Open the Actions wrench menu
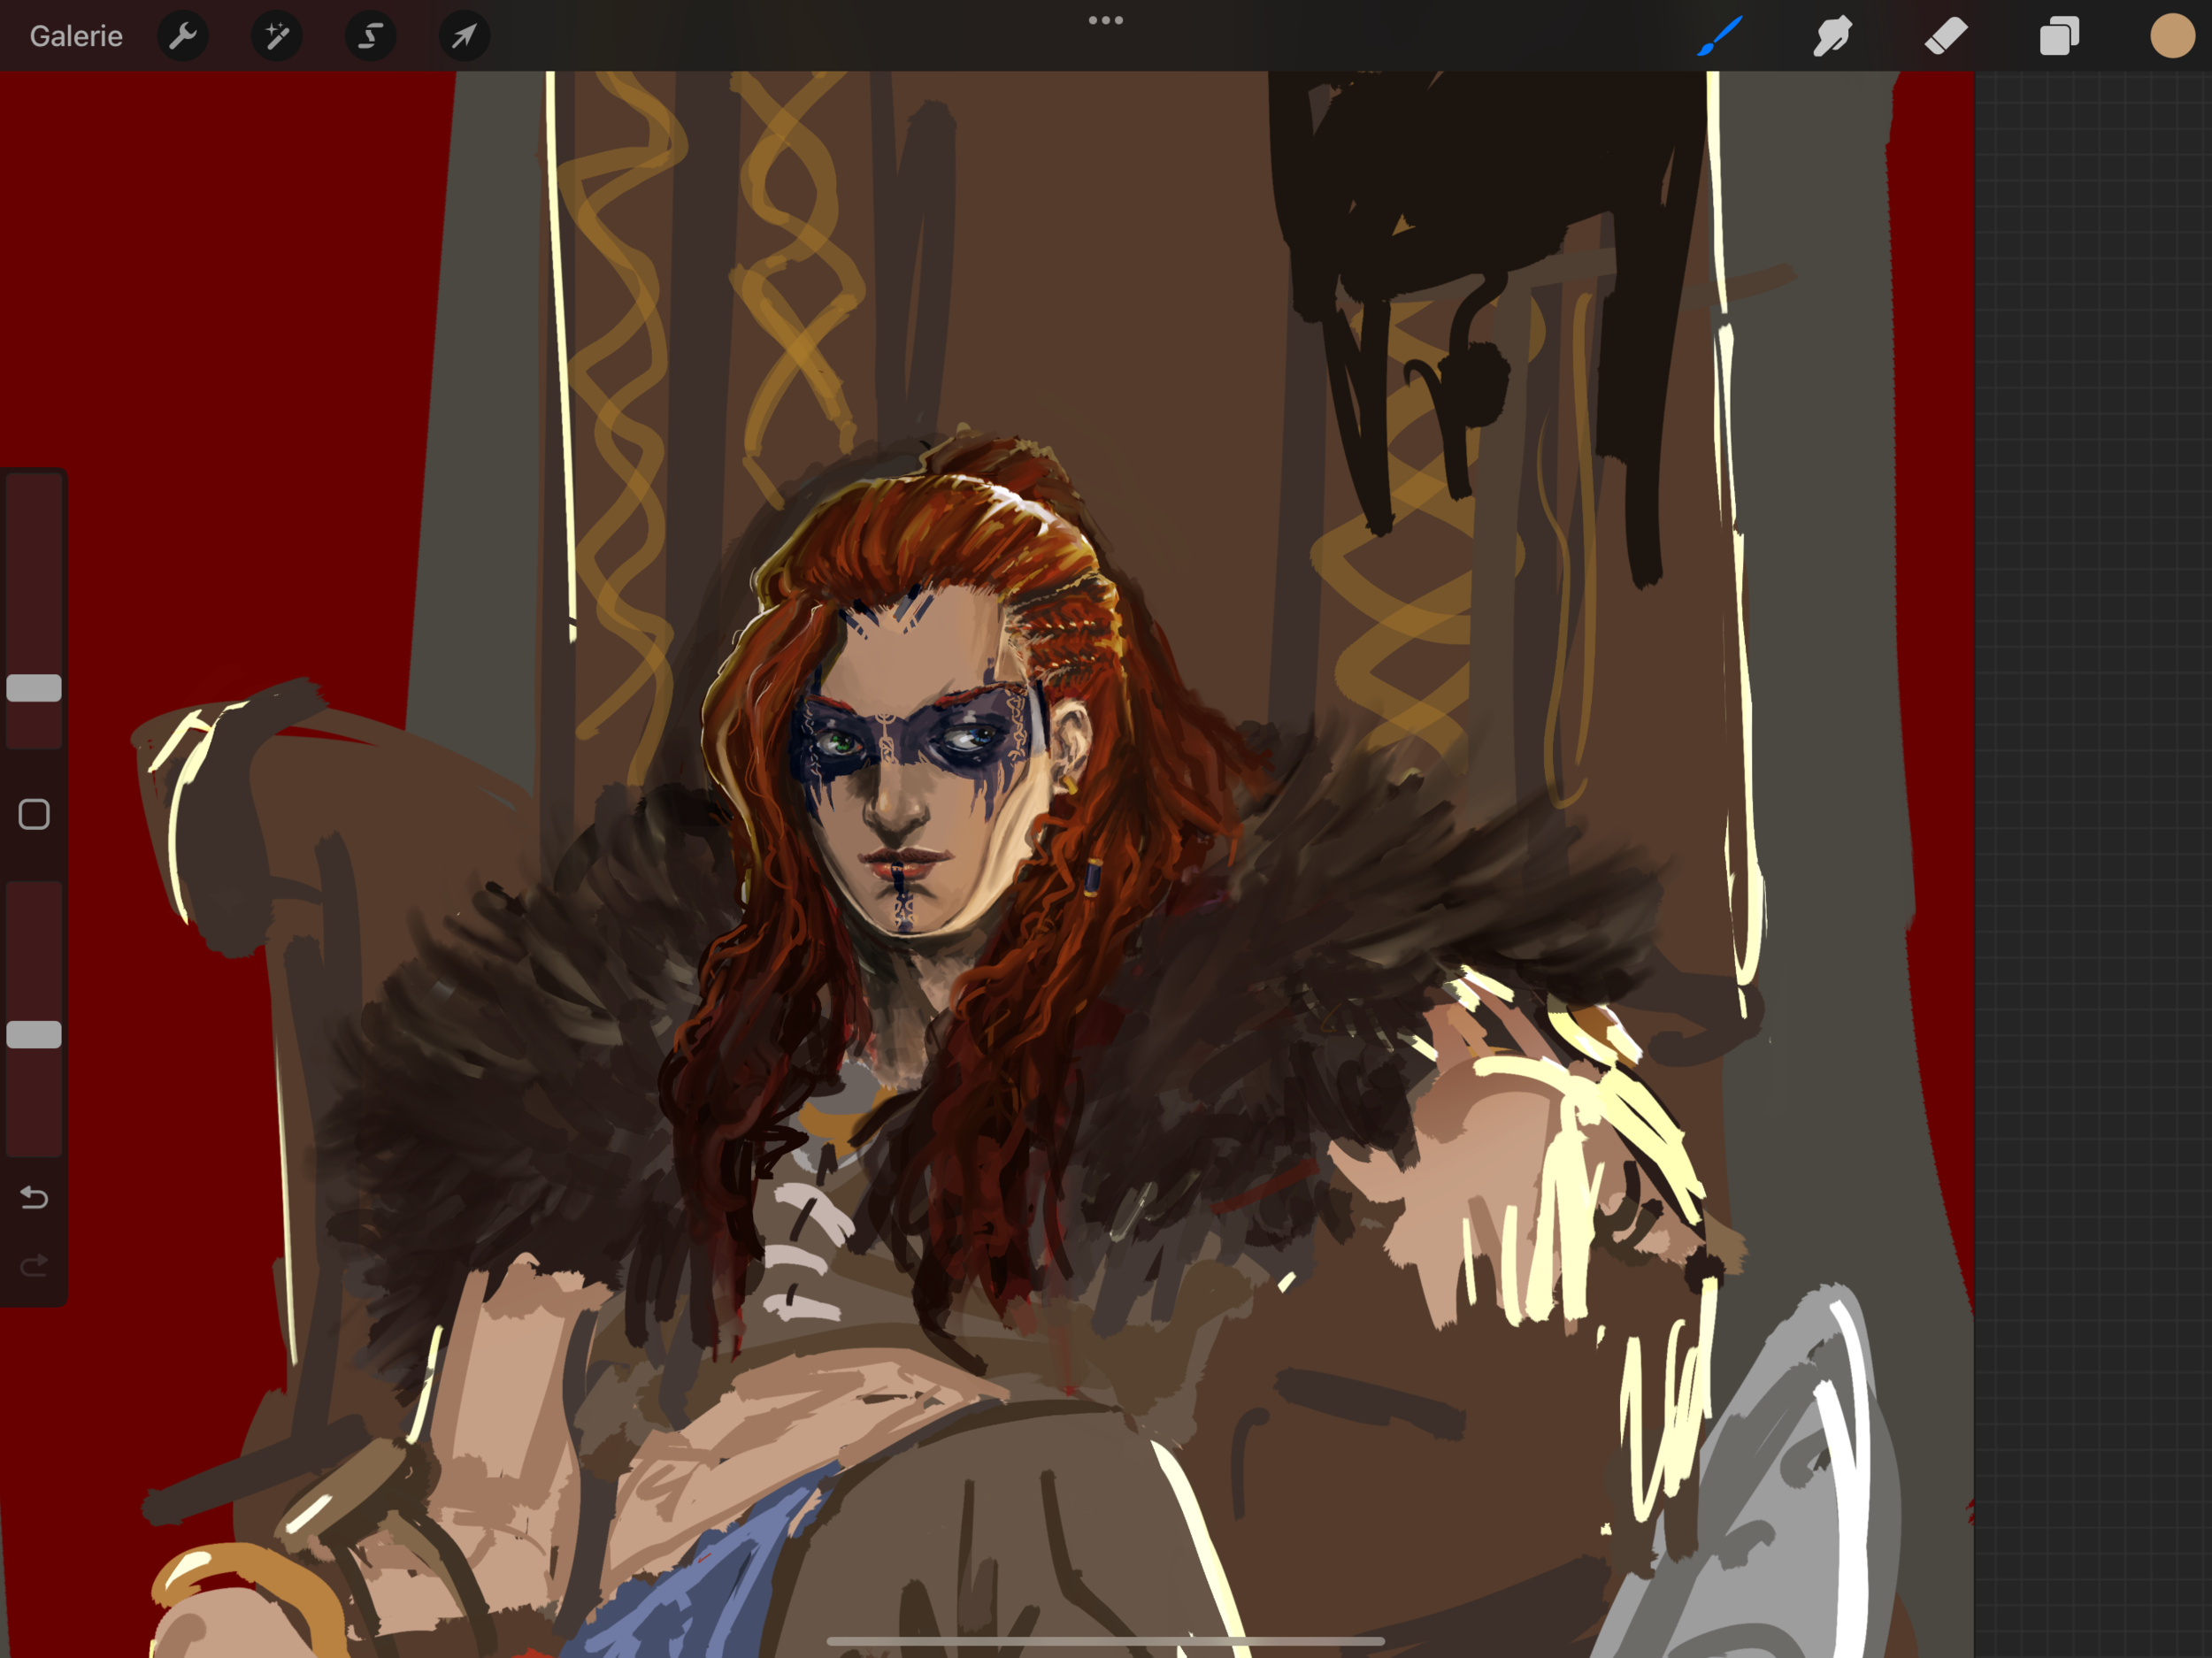This screenshot has width=2212, height=1658. pos(182,37)
